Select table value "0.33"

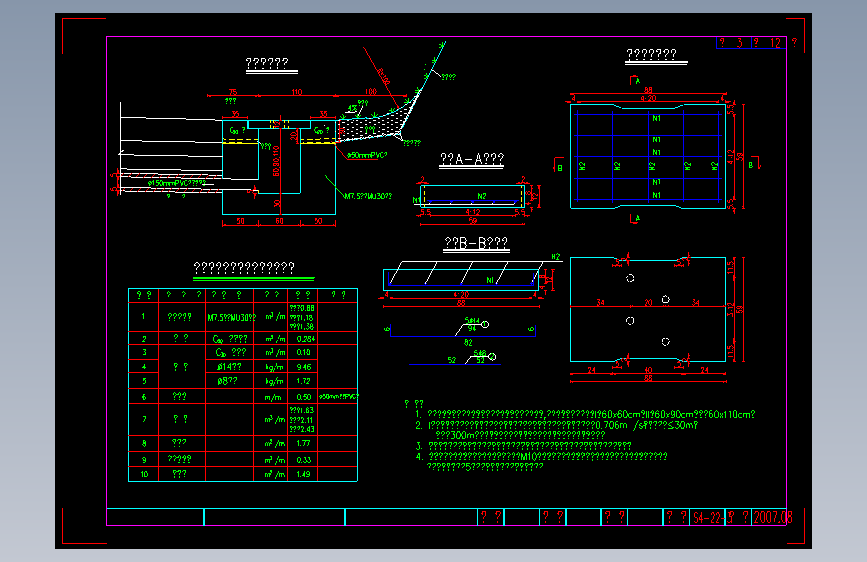304,460
